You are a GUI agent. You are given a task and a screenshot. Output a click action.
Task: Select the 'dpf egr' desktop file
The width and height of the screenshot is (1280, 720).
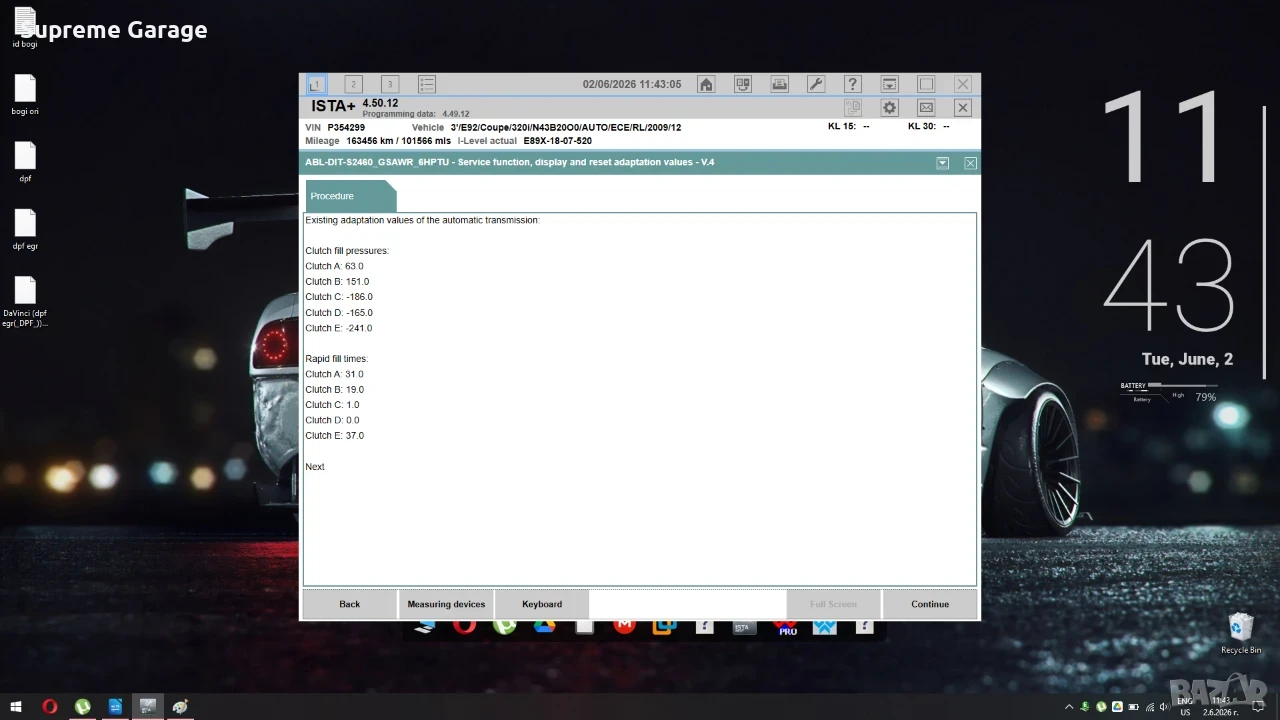pyautogui.click(x=25, y=229)
